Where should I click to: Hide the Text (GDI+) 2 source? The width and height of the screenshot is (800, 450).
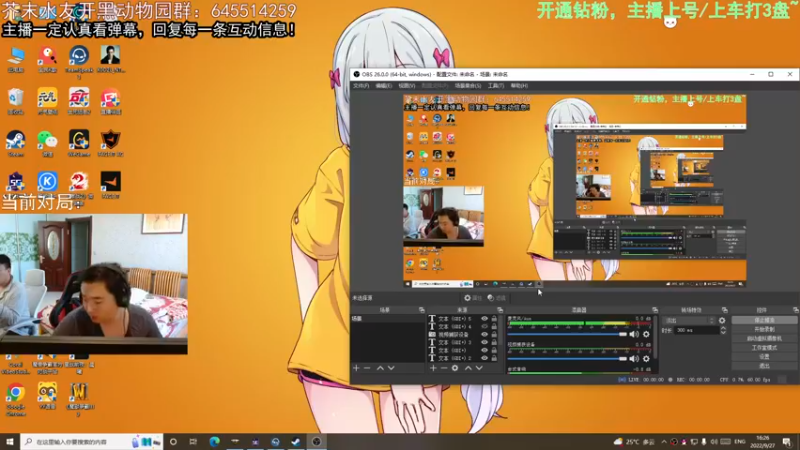pos(484,358)
